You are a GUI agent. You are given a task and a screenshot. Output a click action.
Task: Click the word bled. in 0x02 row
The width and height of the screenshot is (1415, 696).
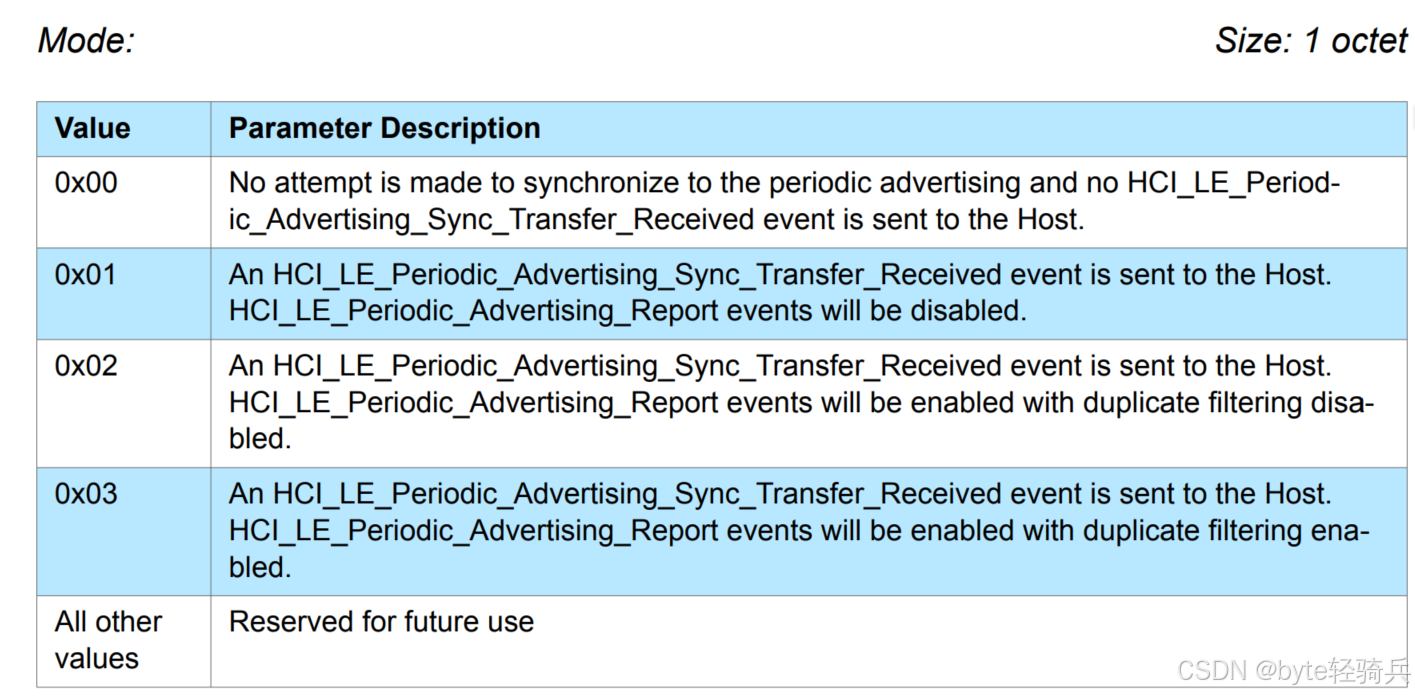260,439
